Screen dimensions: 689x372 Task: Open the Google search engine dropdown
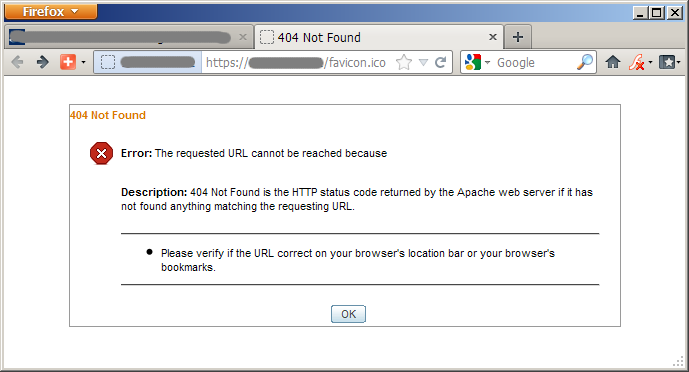click(477, 62)
